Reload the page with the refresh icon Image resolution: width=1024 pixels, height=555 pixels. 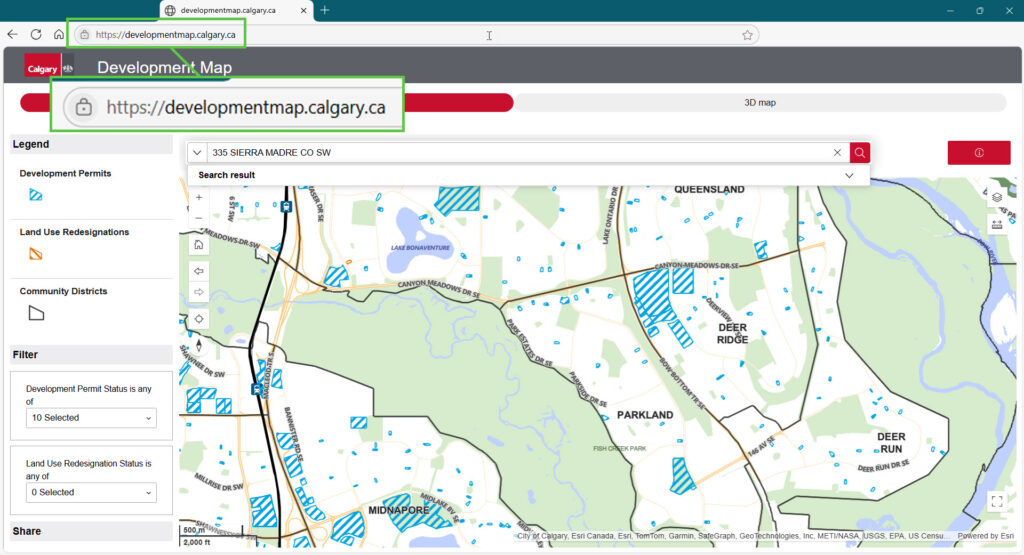click(x=36, y=35)
